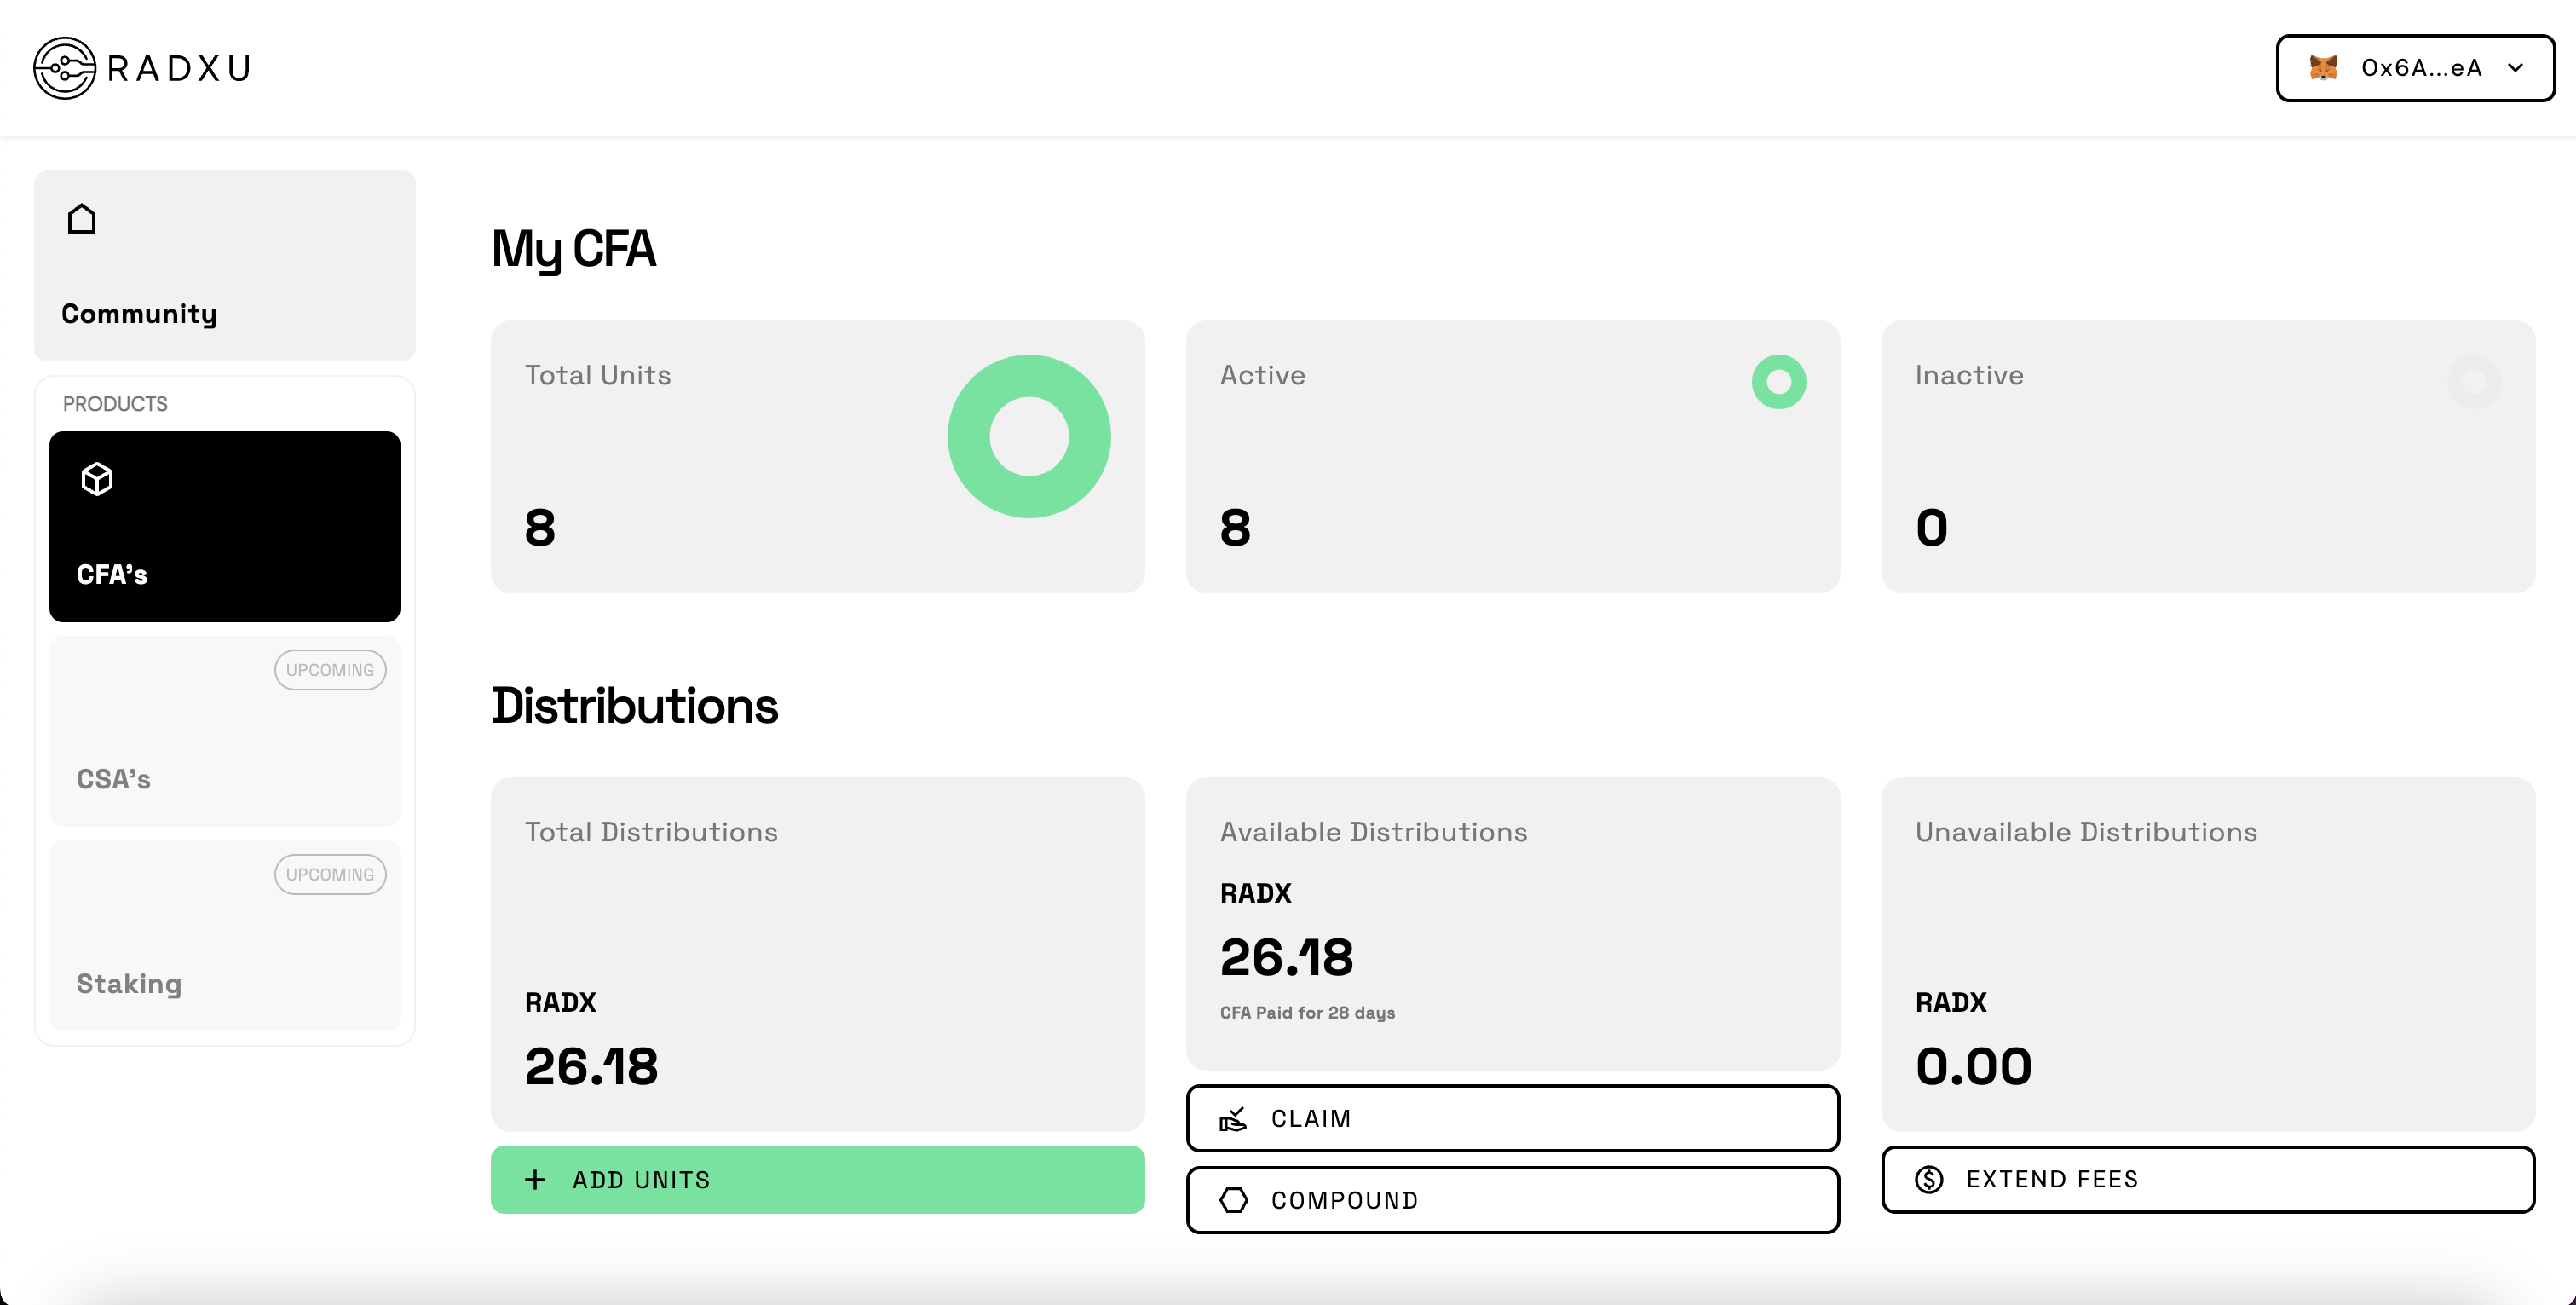This screenshot has height=1305, width=2576.
Task: Toggle the gray status dot on the Inactive card
Action: [x=2473, y=381]
